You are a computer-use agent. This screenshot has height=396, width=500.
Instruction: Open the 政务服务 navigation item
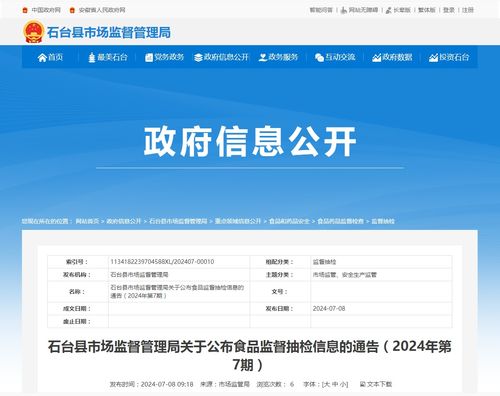pyautogui.click(x=278, y=57)
